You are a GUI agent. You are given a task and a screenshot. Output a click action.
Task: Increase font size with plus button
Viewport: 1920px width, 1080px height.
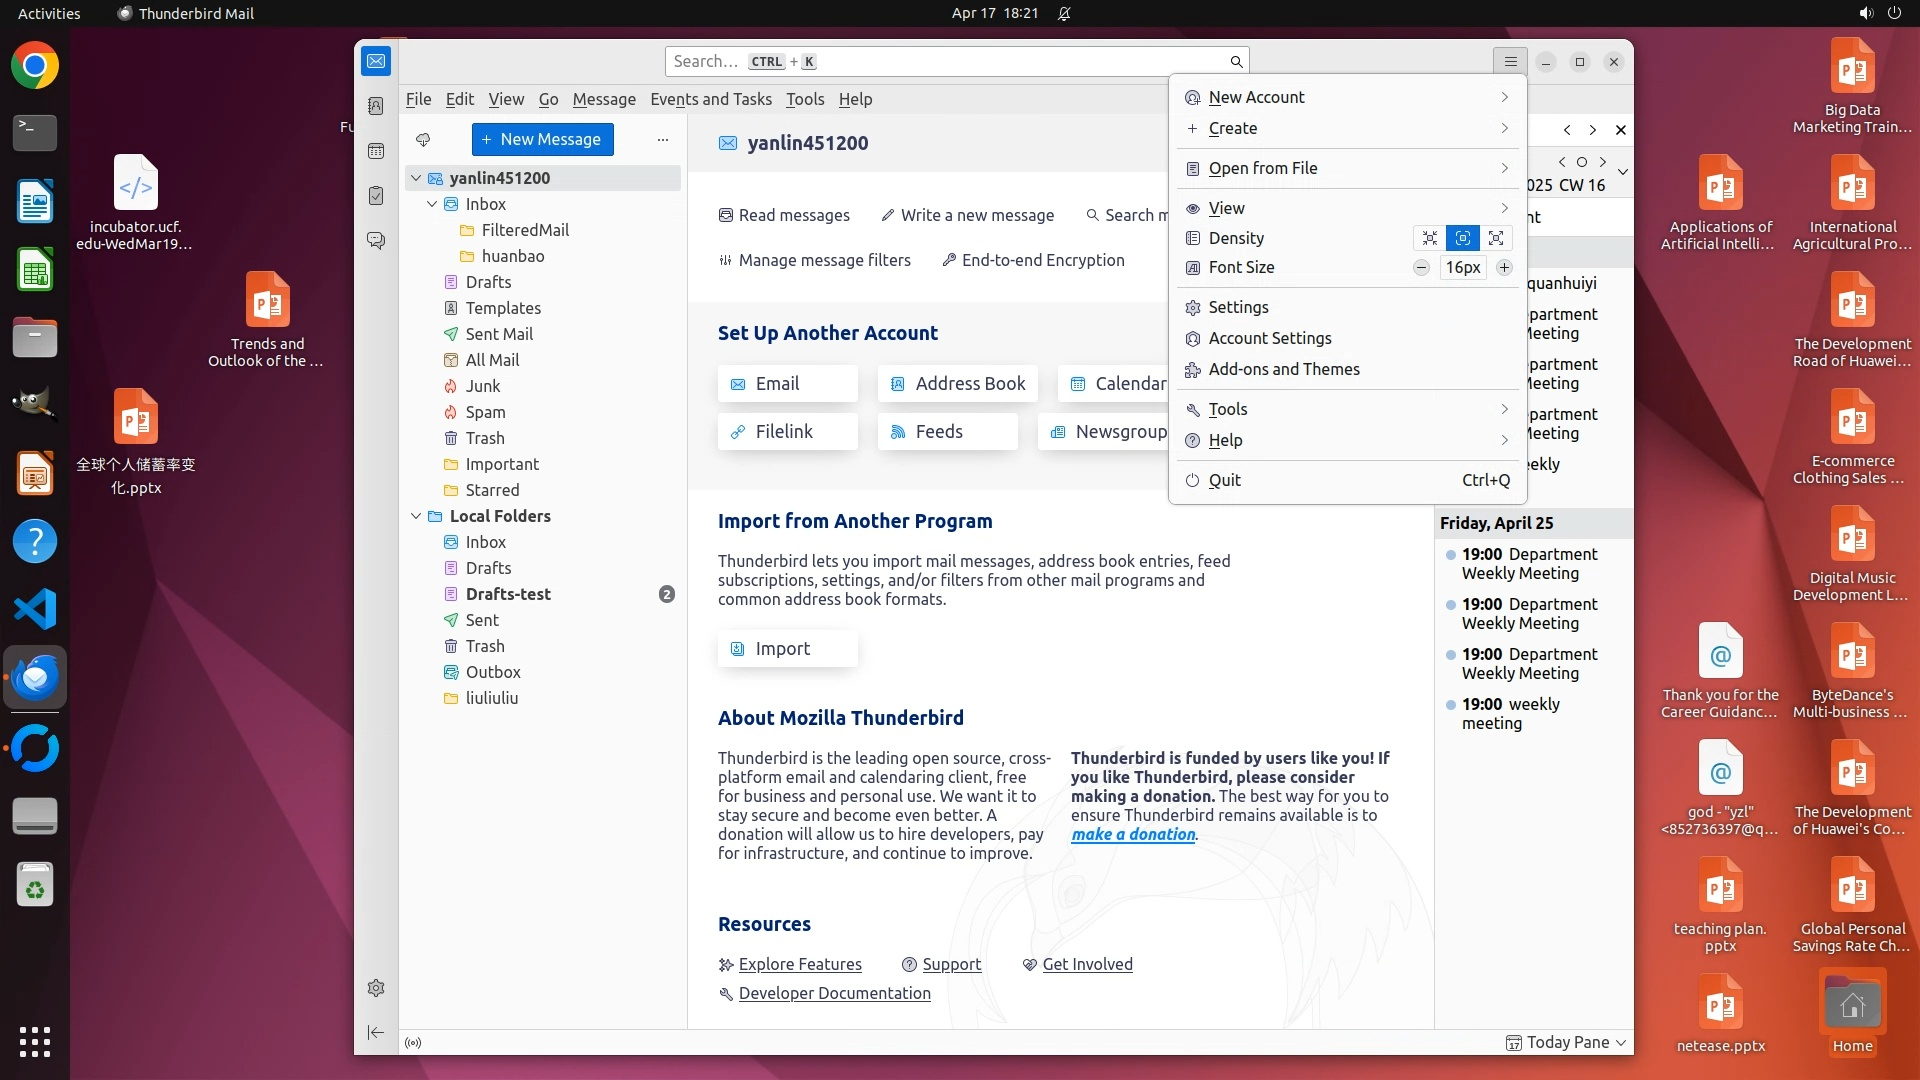[1504, 268]
